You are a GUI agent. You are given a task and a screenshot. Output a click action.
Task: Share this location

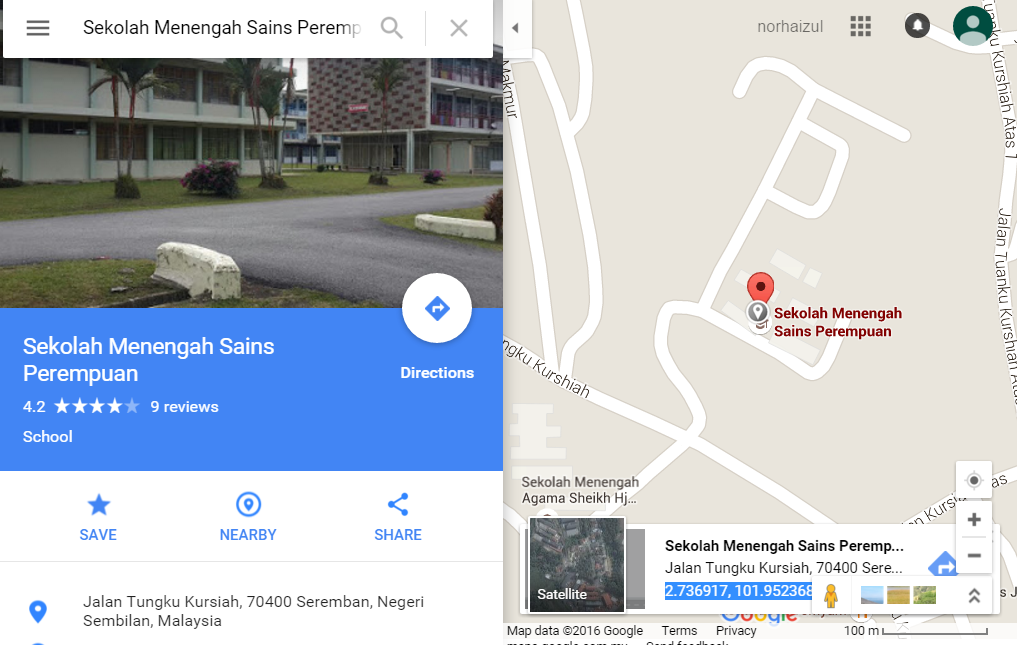tap(398, 517)
